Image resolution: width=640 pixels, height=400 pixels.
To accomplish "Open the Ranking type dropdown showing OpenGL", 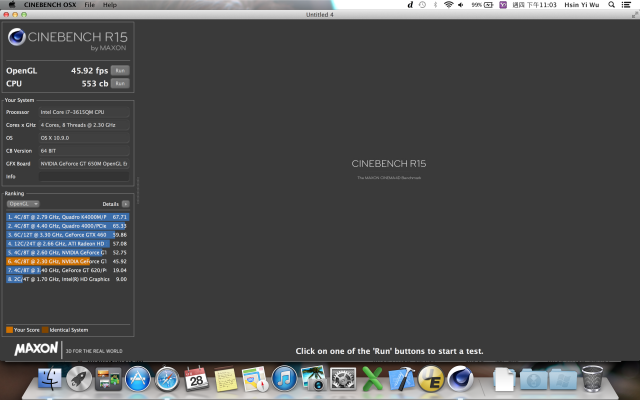I will pyautogui.click(x=23, y=204).
